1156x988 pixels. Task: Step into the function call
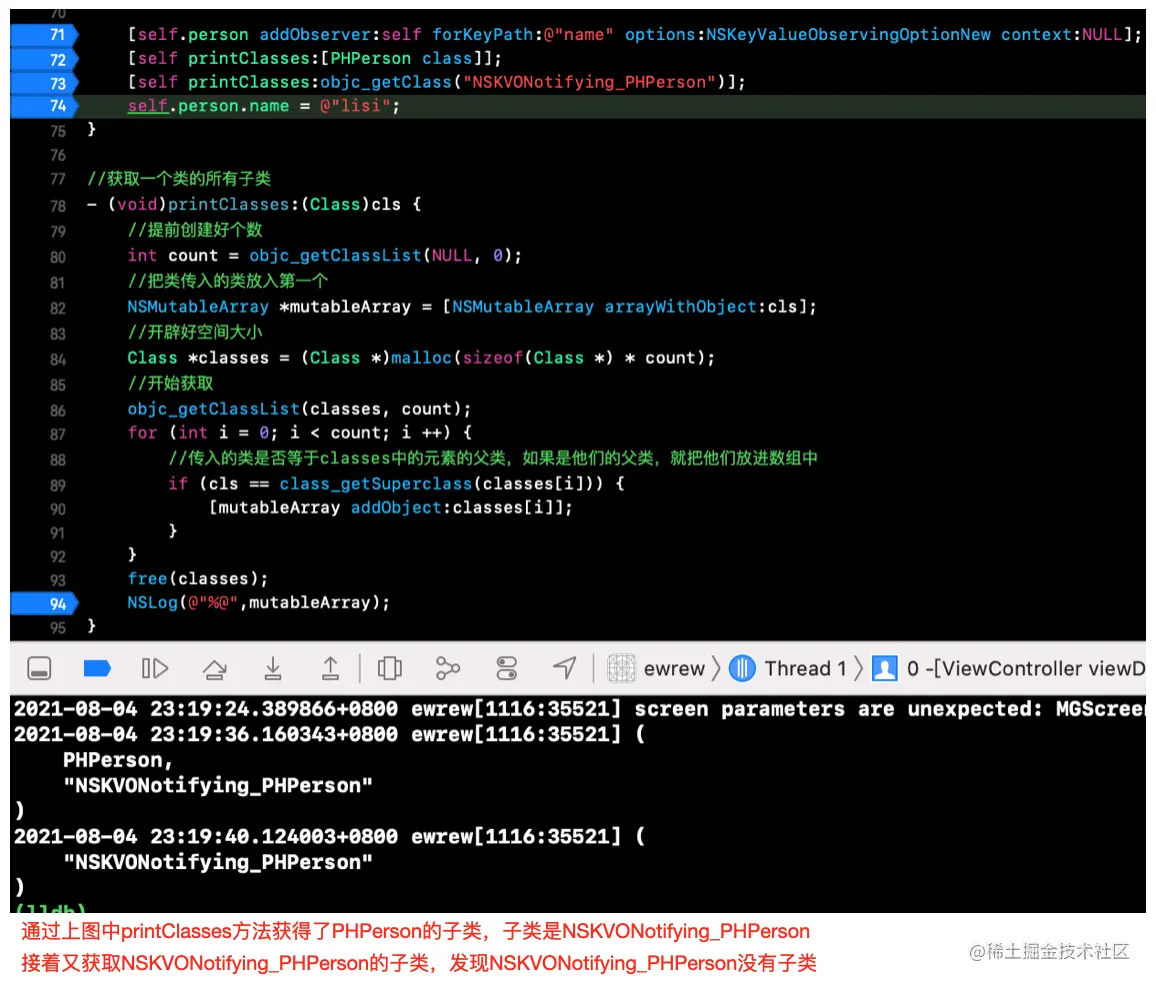click(x=273, y=669)
